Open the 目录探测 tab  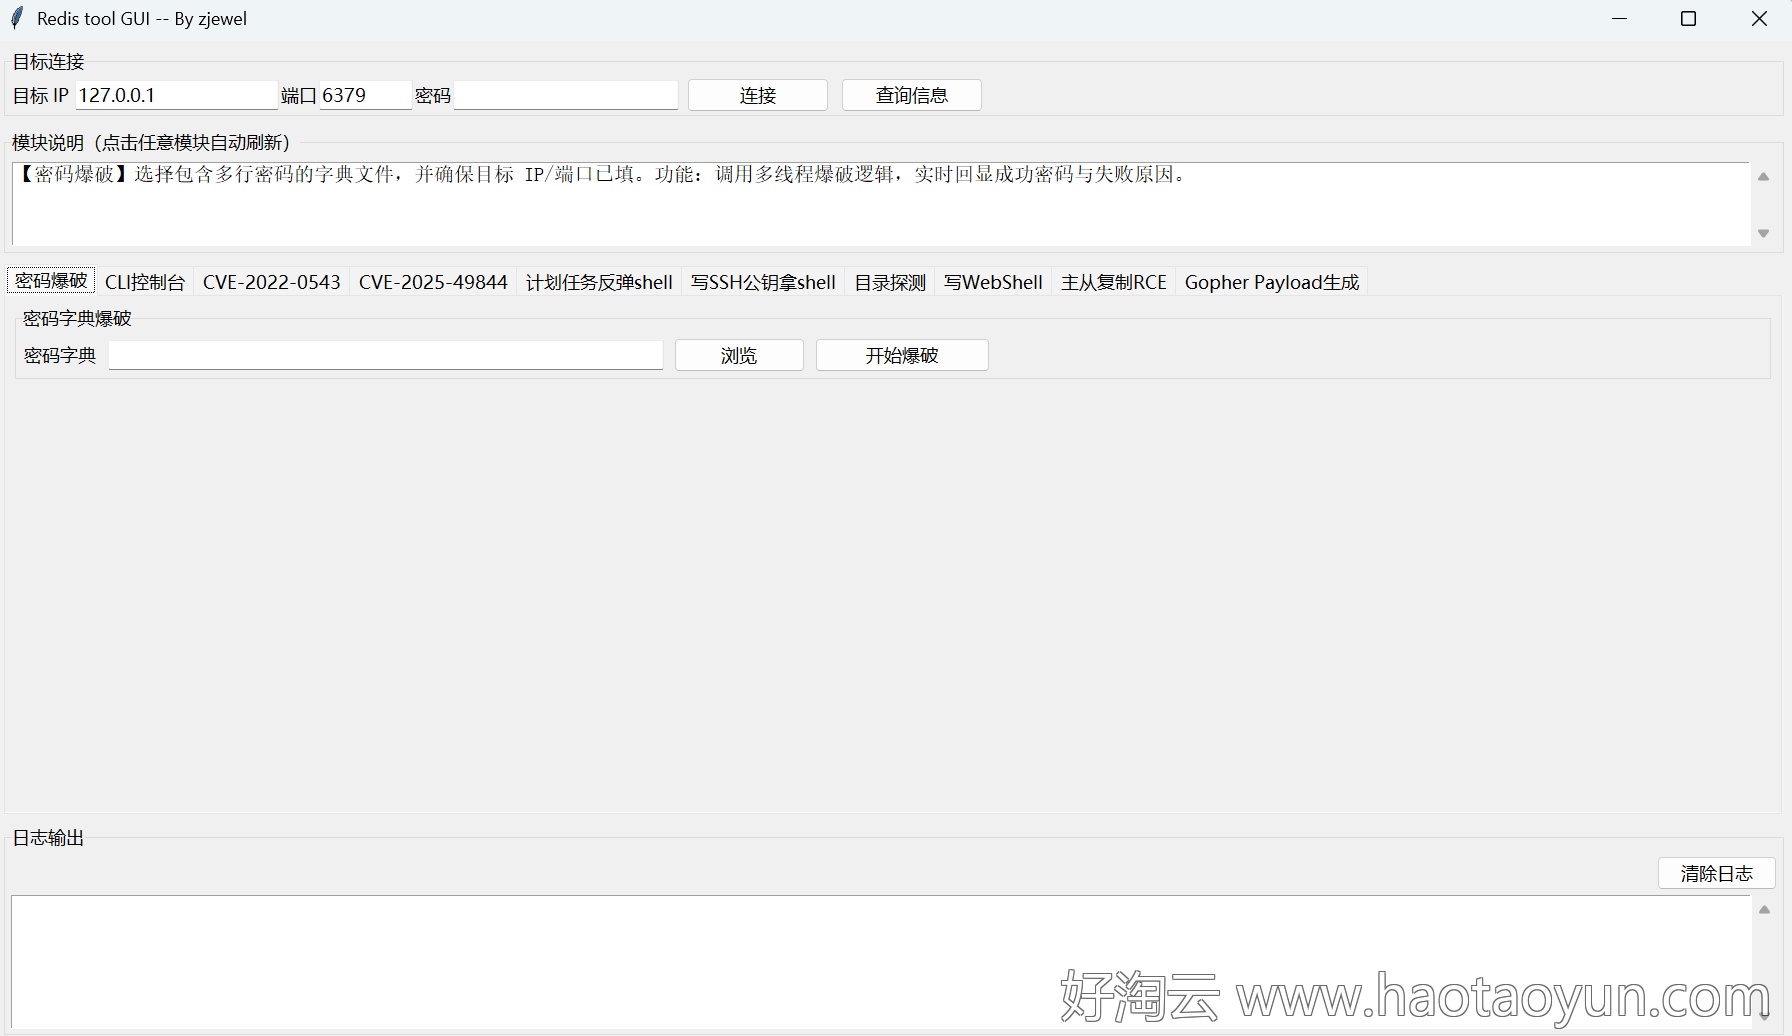point(890,282)
